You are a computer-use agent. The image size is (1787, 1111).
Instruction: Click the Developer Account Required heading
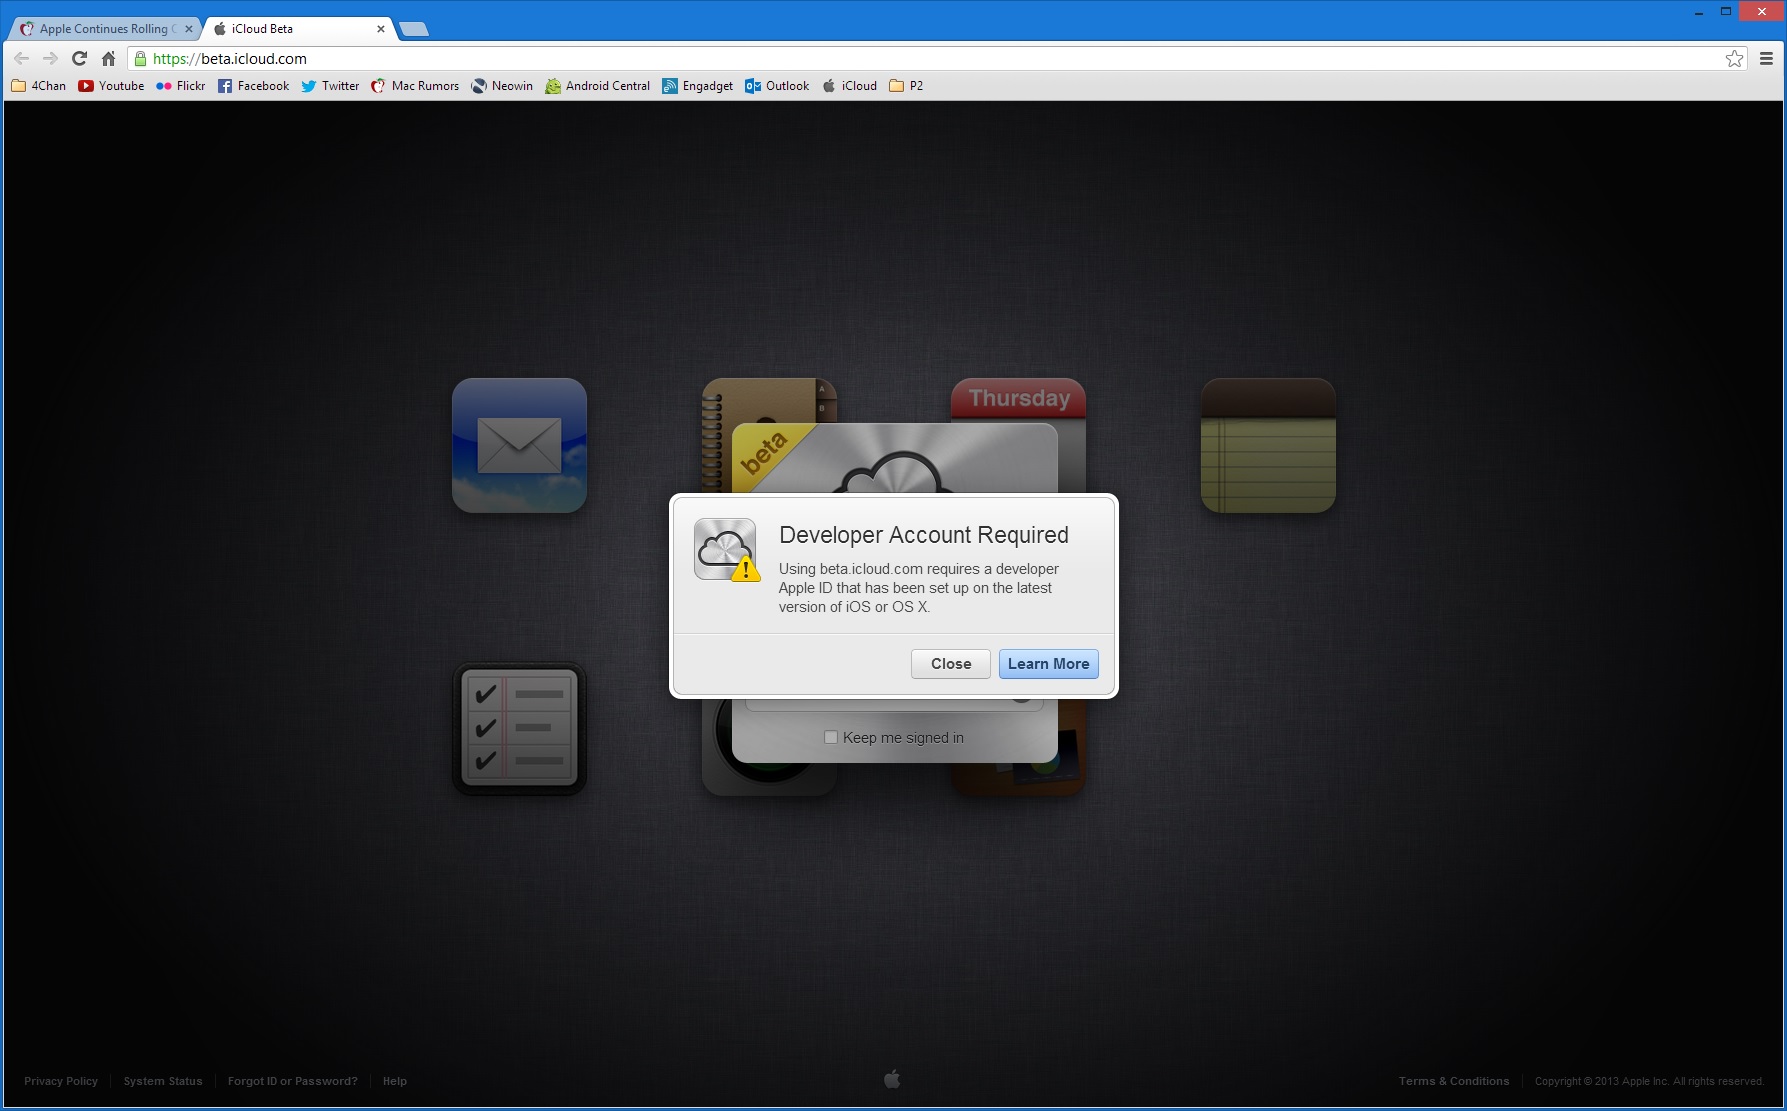924,535
